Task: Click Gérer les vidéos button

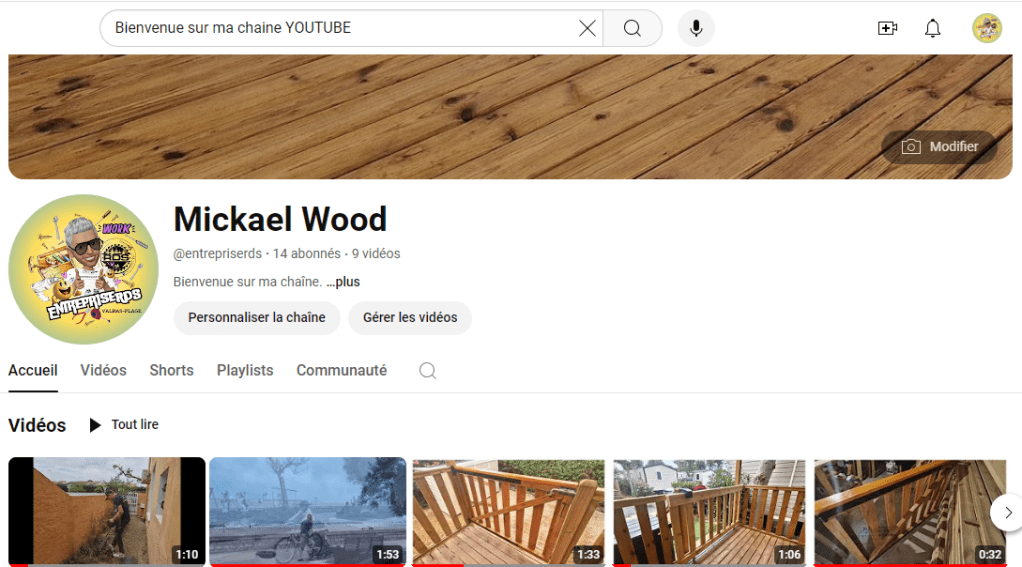Action: 410,318
